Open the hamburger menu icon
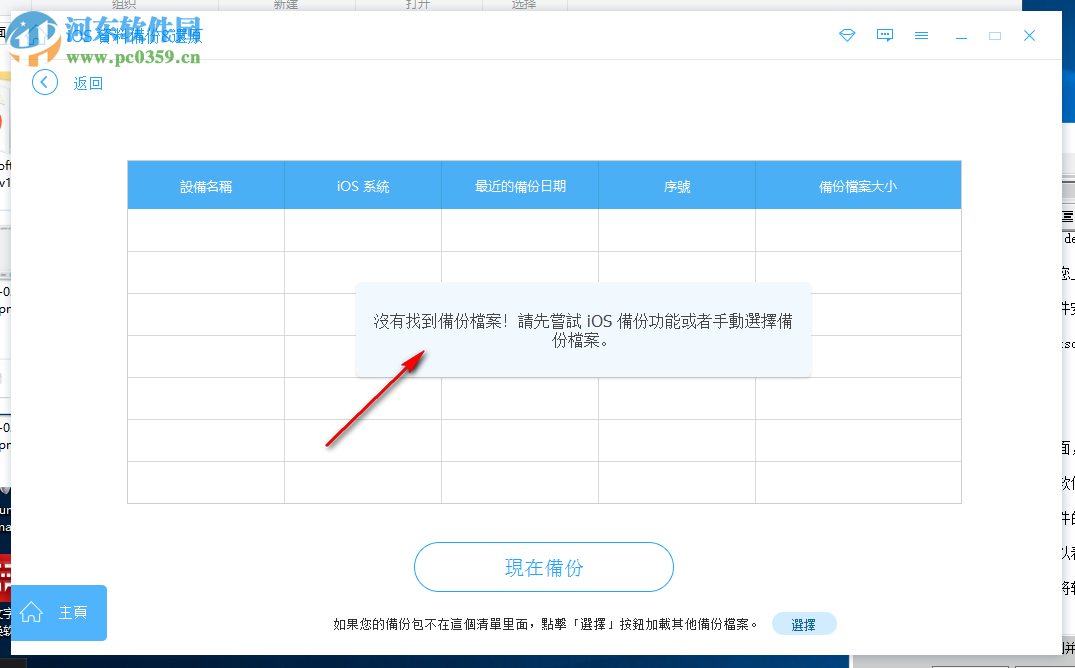The width and height of the screenshot is (1075, 668). tap(921, 35)
